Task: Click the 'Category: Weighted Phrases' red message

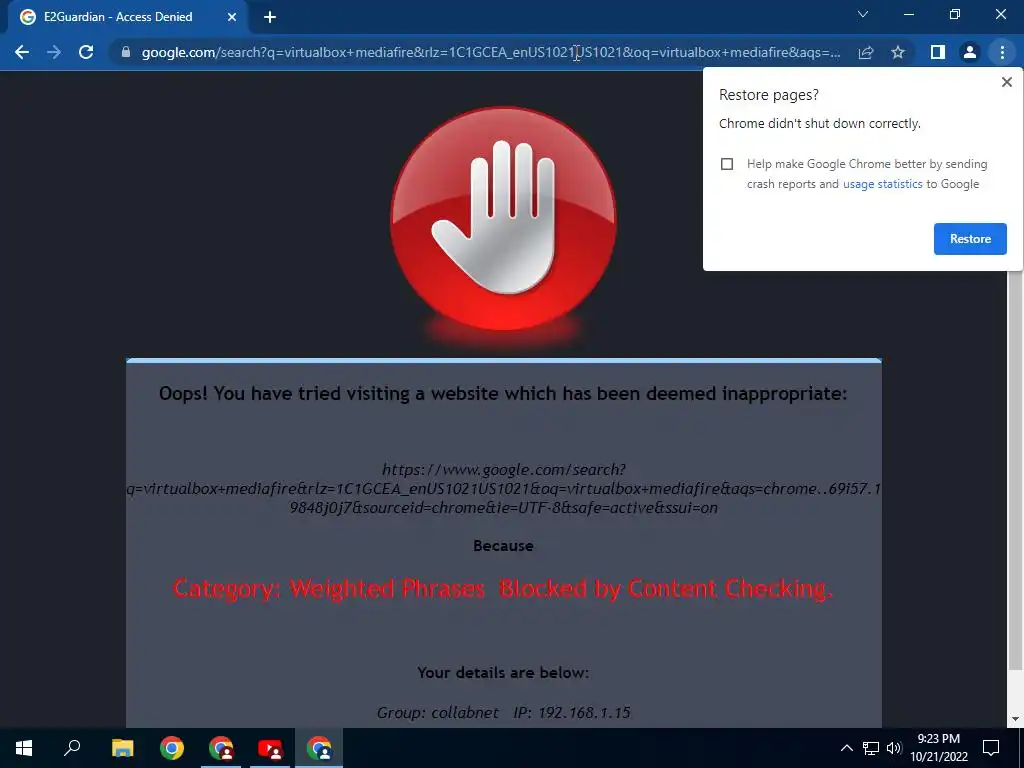Action: [503, 588]
